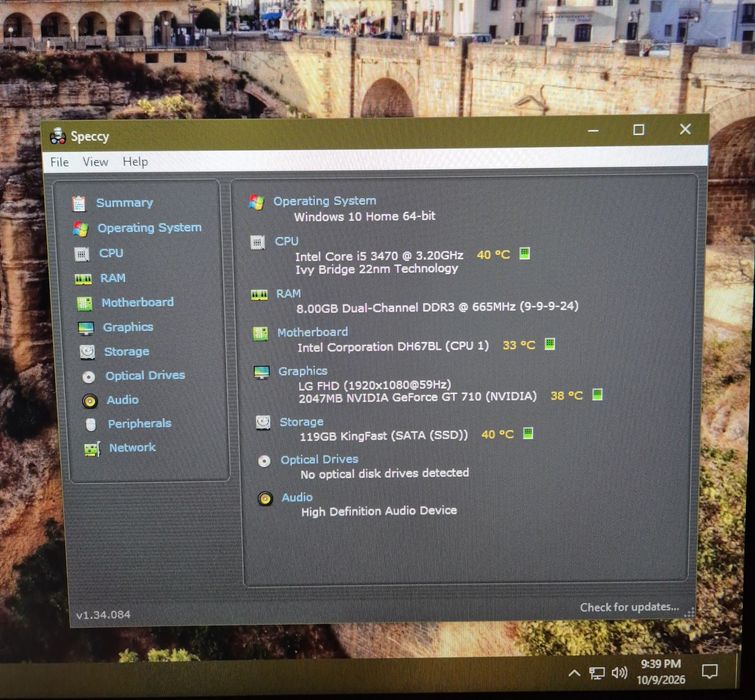Click the '119GB KingFast (SATA (SSD))' text
Viewport: 755px width, 700px height.
(x=384, y=436)
